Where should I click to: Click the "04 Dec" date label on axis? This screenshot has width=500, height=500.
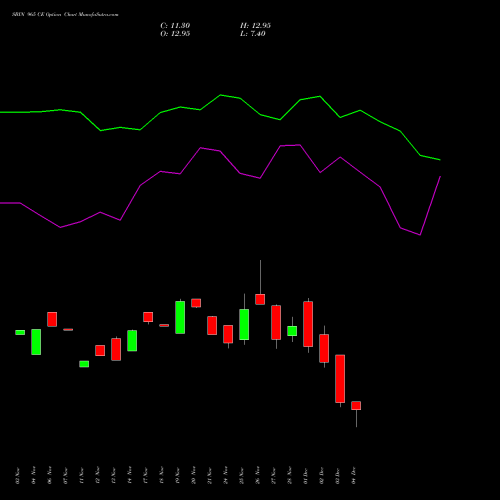[x=354, y=475]
